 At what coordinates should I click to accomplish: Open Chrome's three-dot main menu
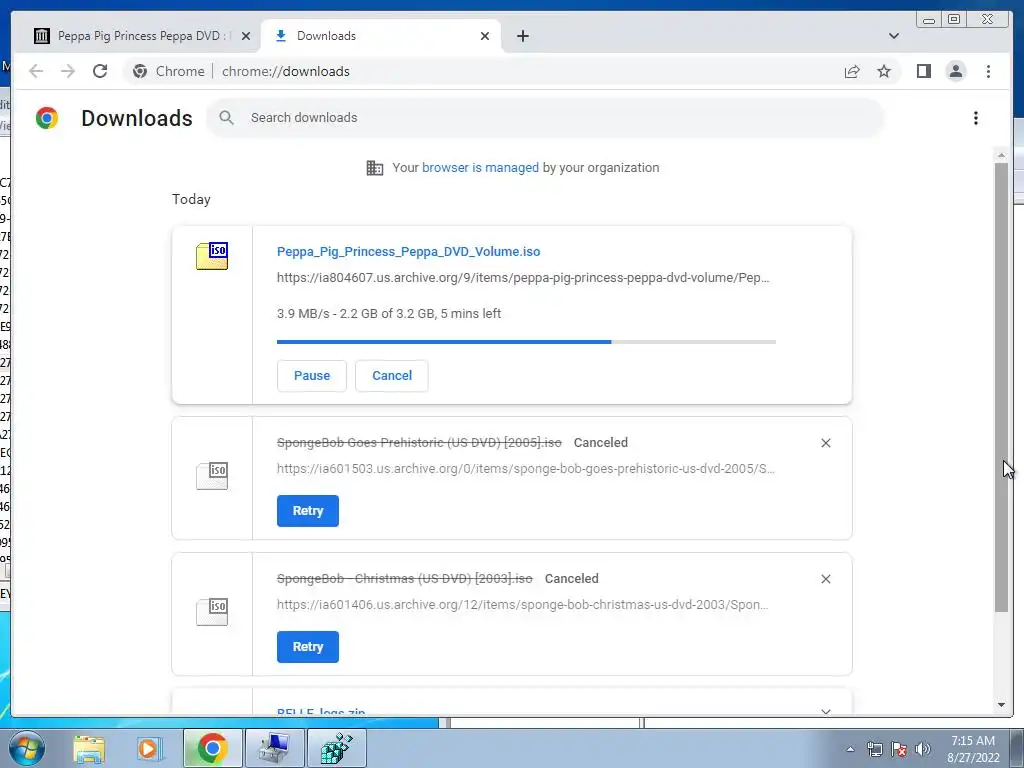tap(988, 71)
